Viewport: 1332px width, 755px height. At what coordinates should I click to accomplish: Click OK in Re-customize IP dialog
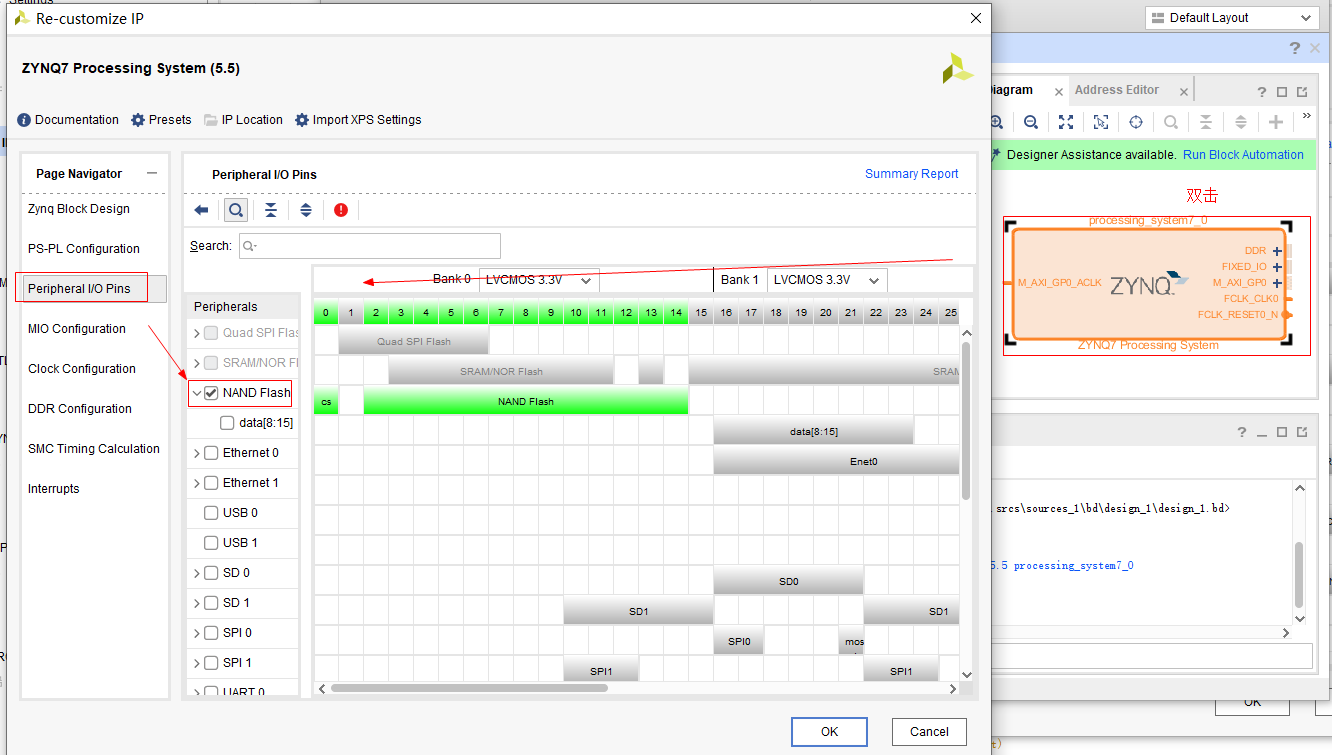[x=829, y=731]
